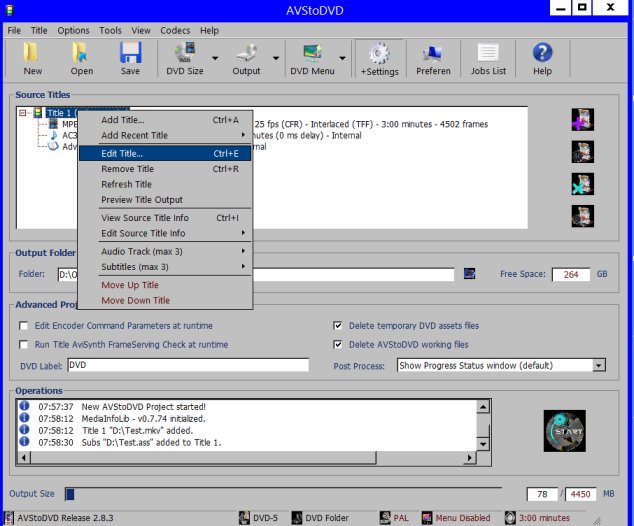
Task: Click the DVD Menu toolbar icon
Action: click(x=312, y=53)
